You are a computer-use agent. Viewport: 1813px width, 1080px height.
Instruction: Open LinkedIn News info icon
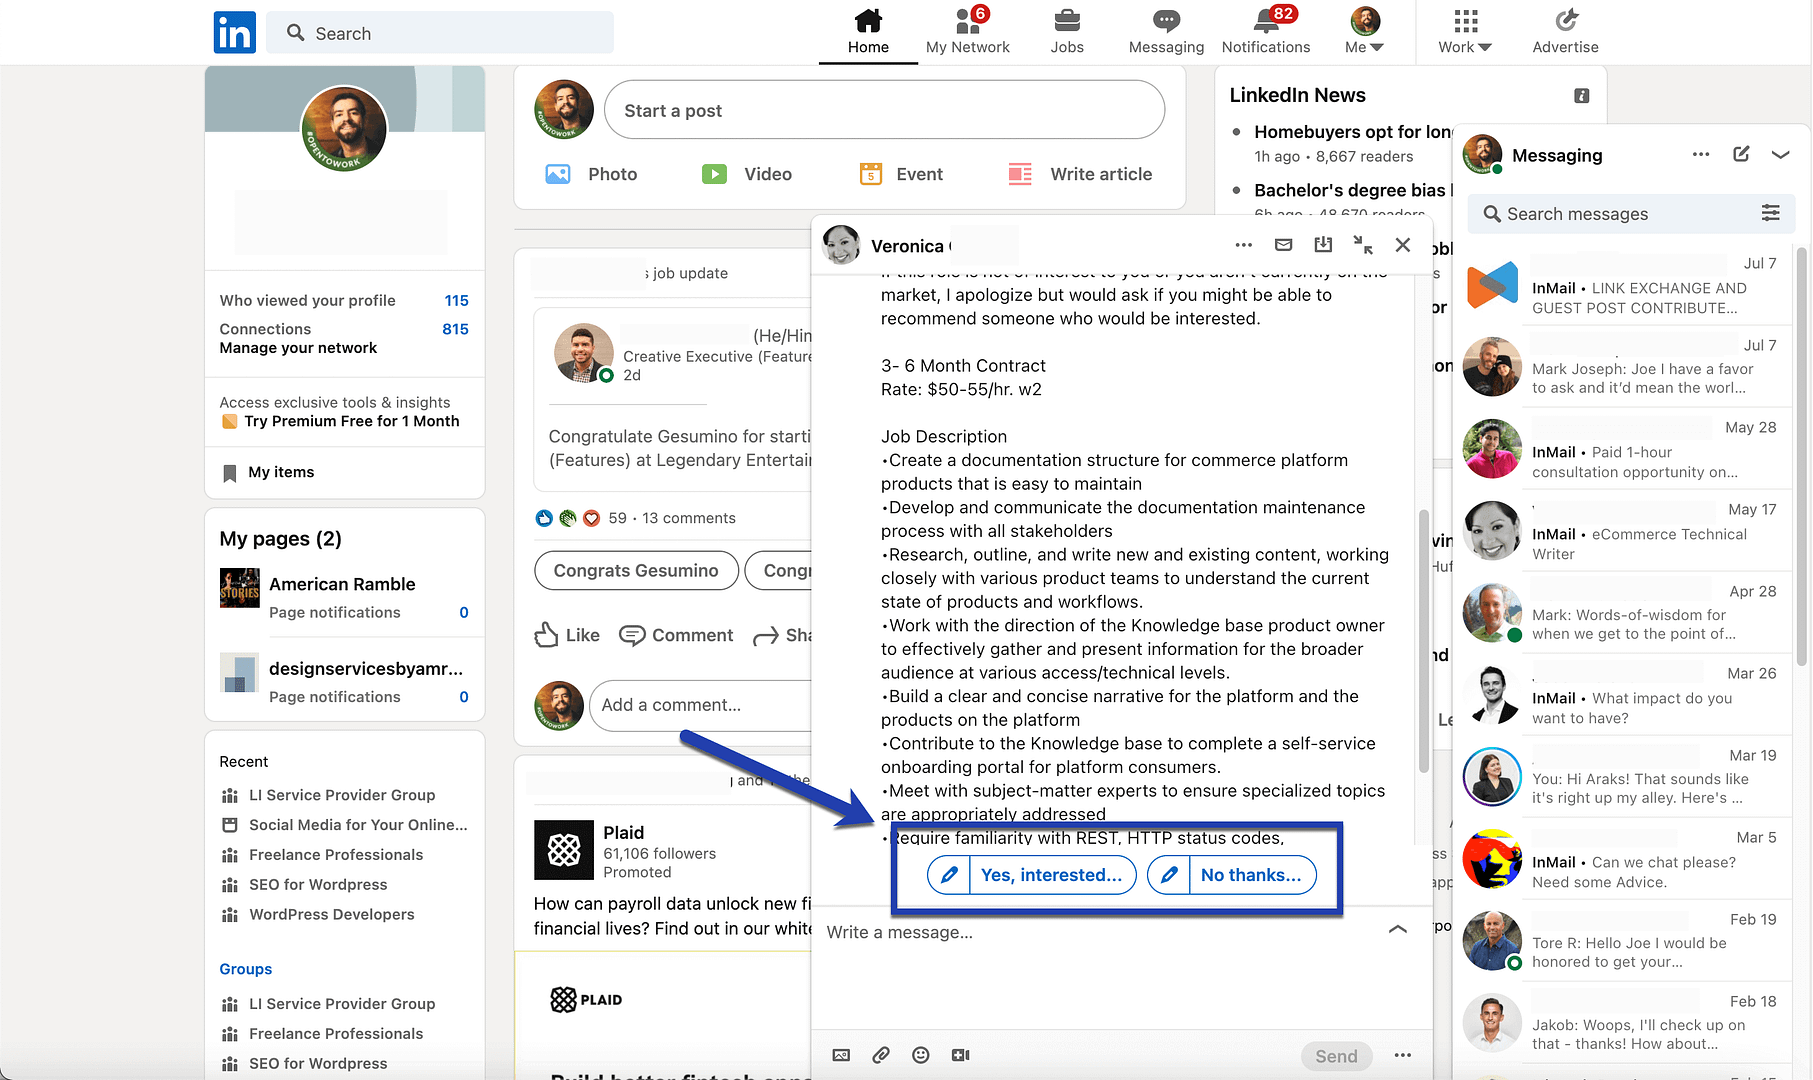point(1581,96)
